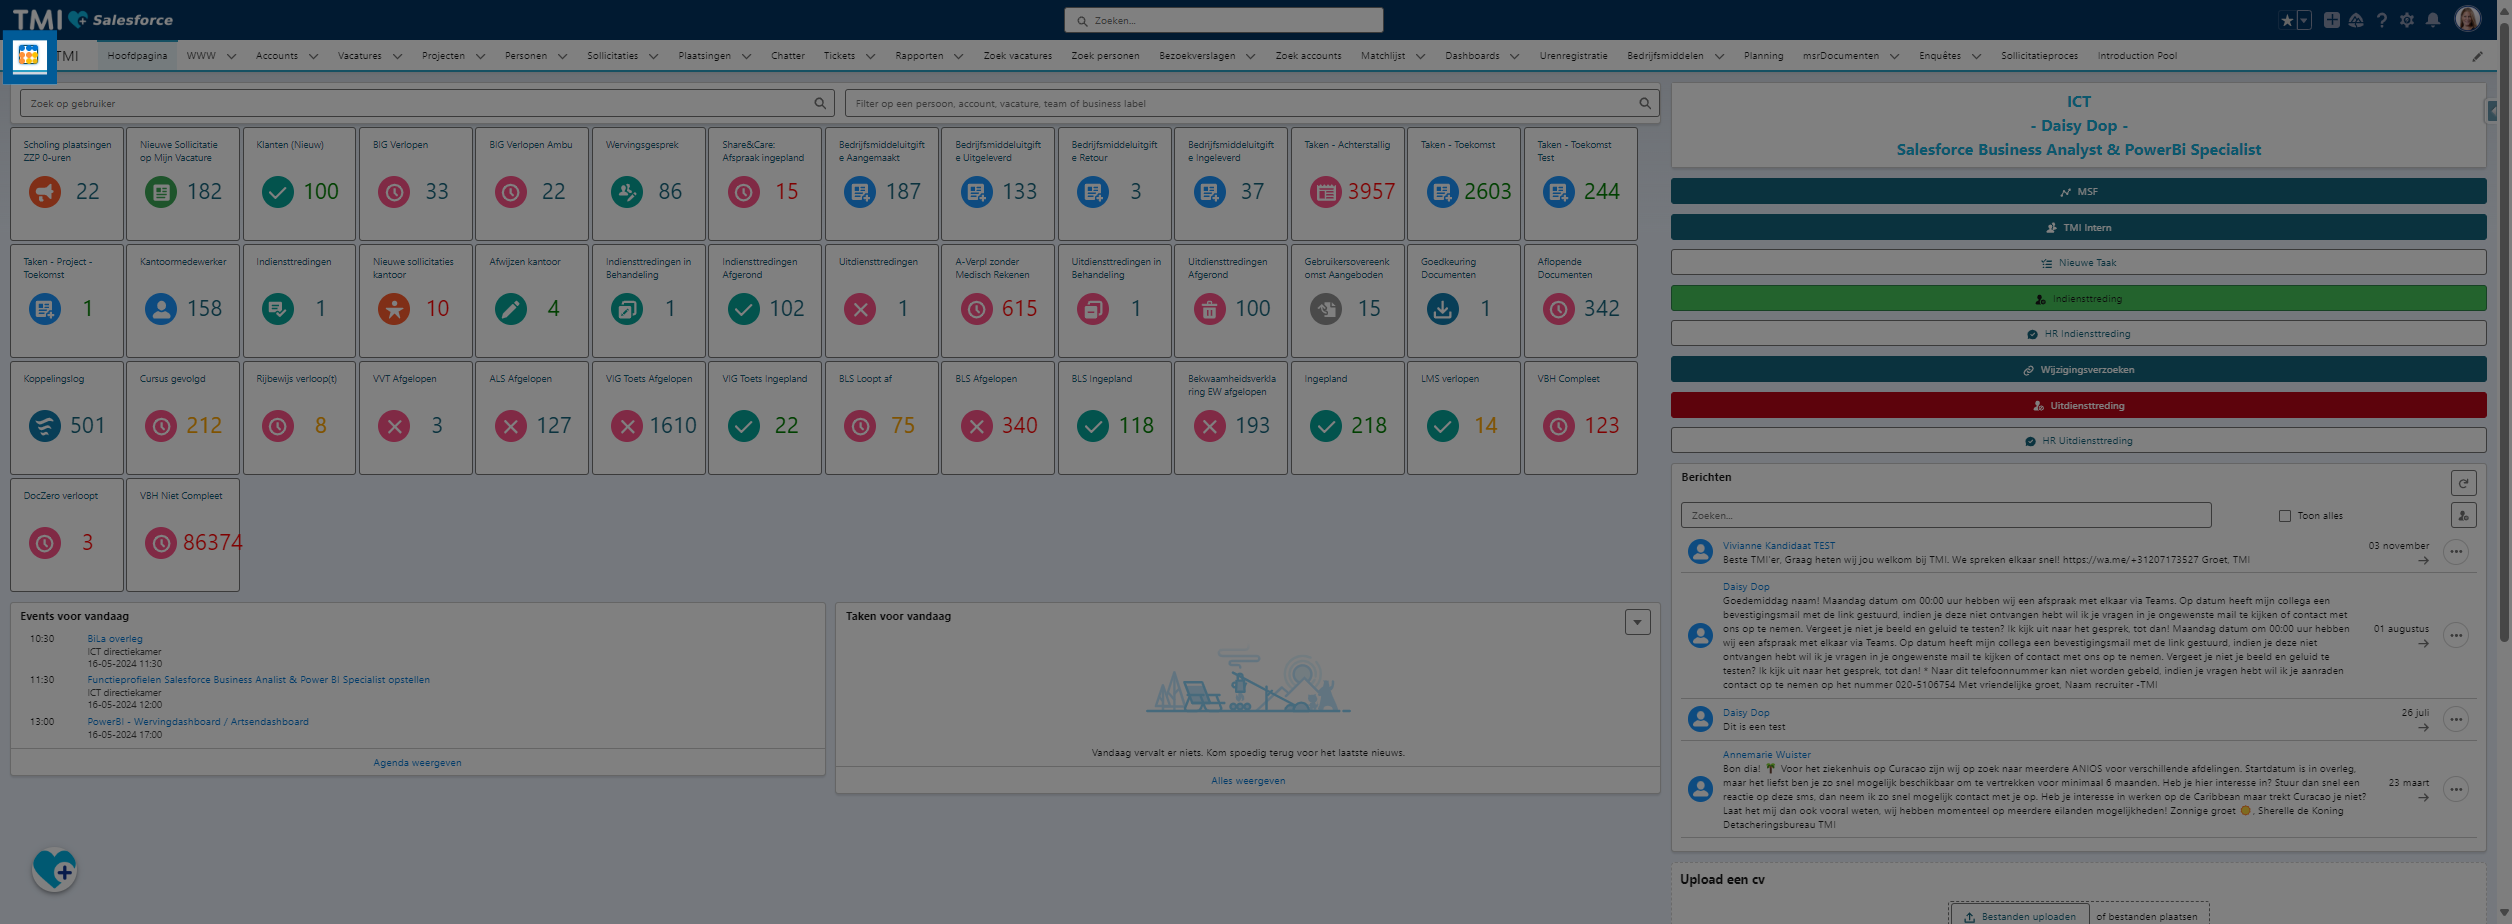Open the Sollicitatieproces tab
2512x924 pixels.
pos(2039,56)
